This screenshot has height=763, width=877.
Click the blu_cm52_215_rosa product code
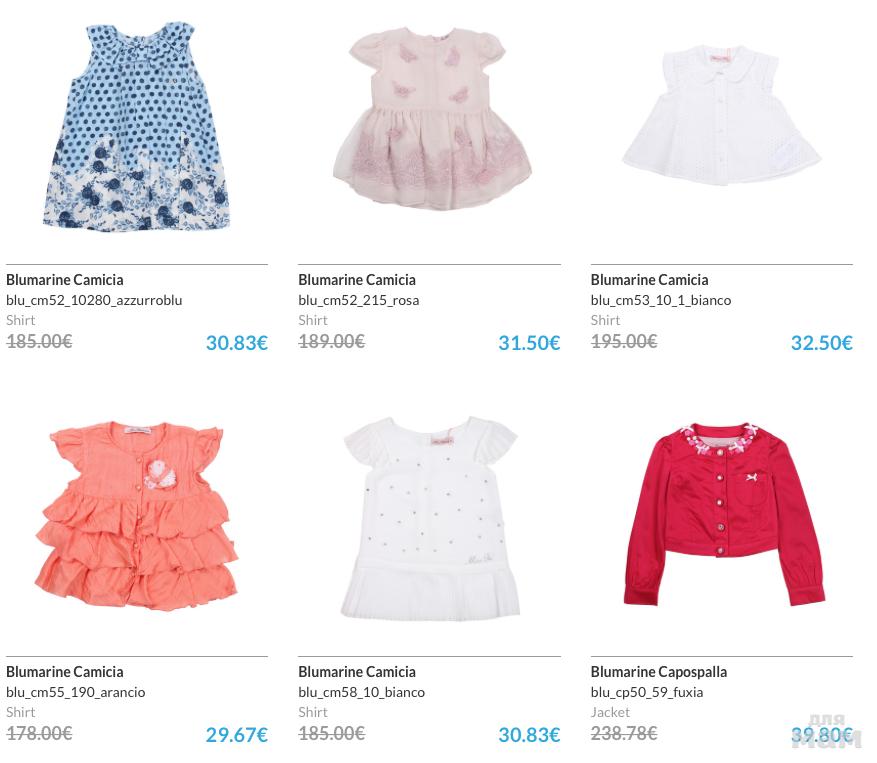(x=359, y=300)
